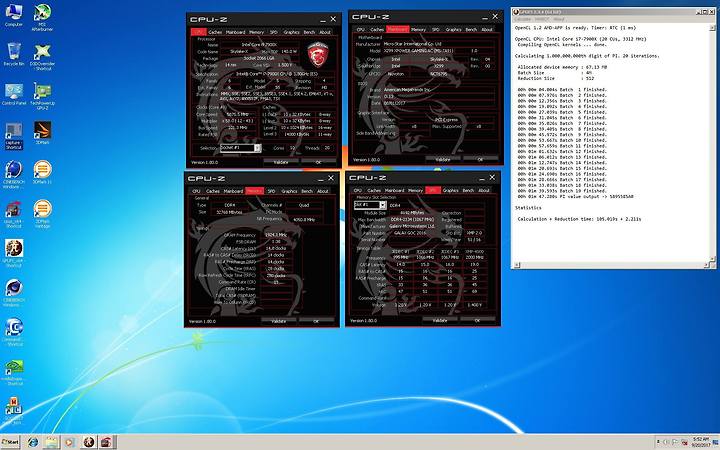
Task: Open About tab in CPU-Z CPU window
Action: [x=325, y=32]
